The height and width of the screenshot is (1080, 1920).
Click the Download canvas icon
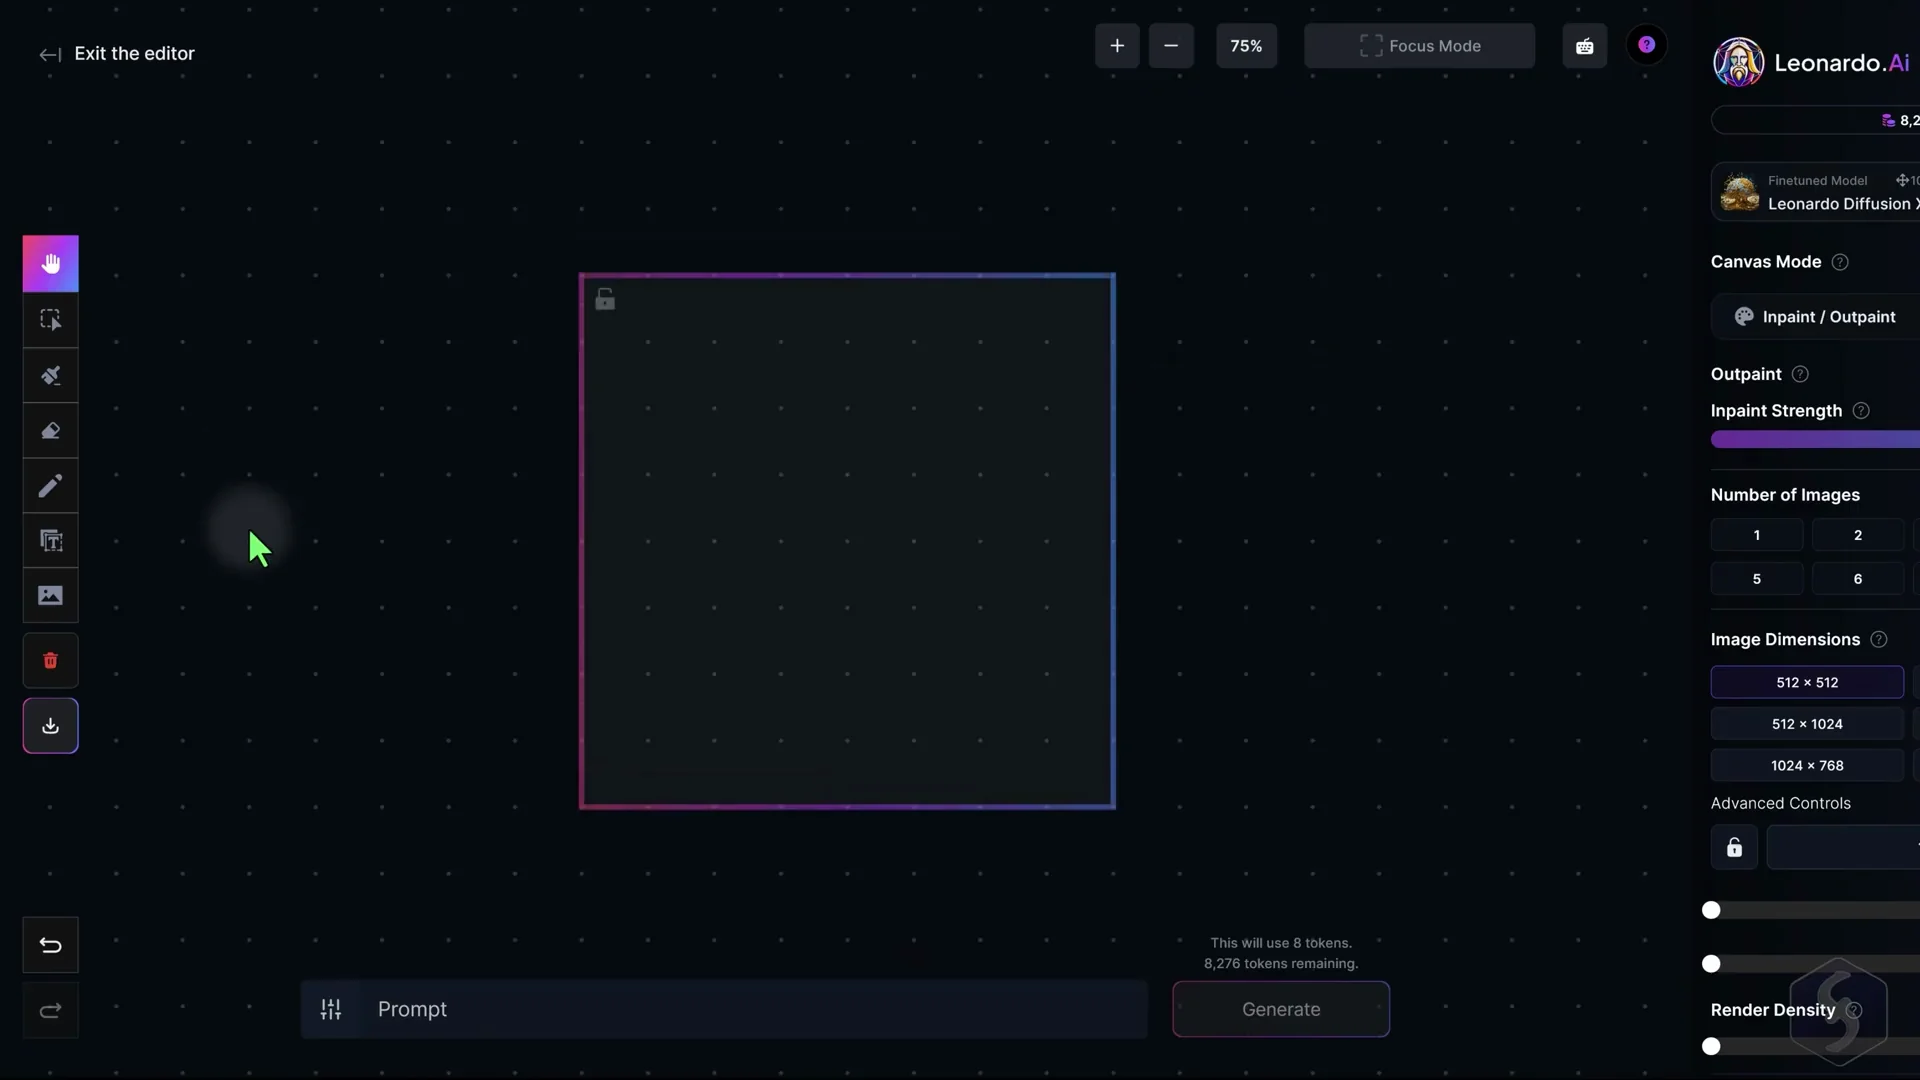click(50, 726)
